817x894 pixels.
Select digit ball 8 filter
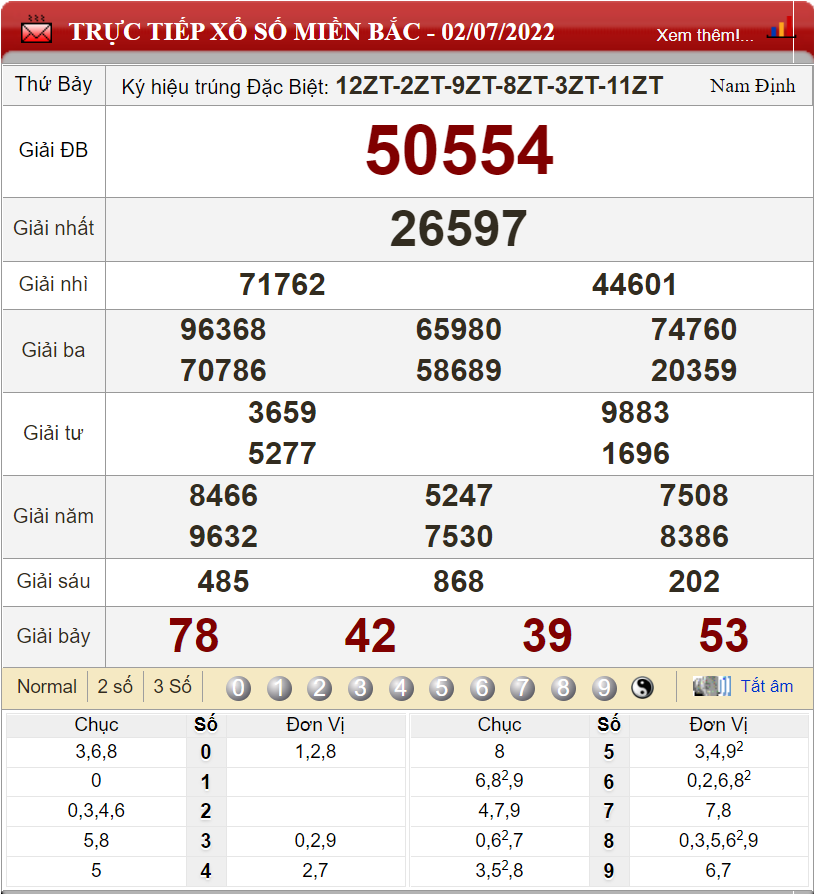563,688
